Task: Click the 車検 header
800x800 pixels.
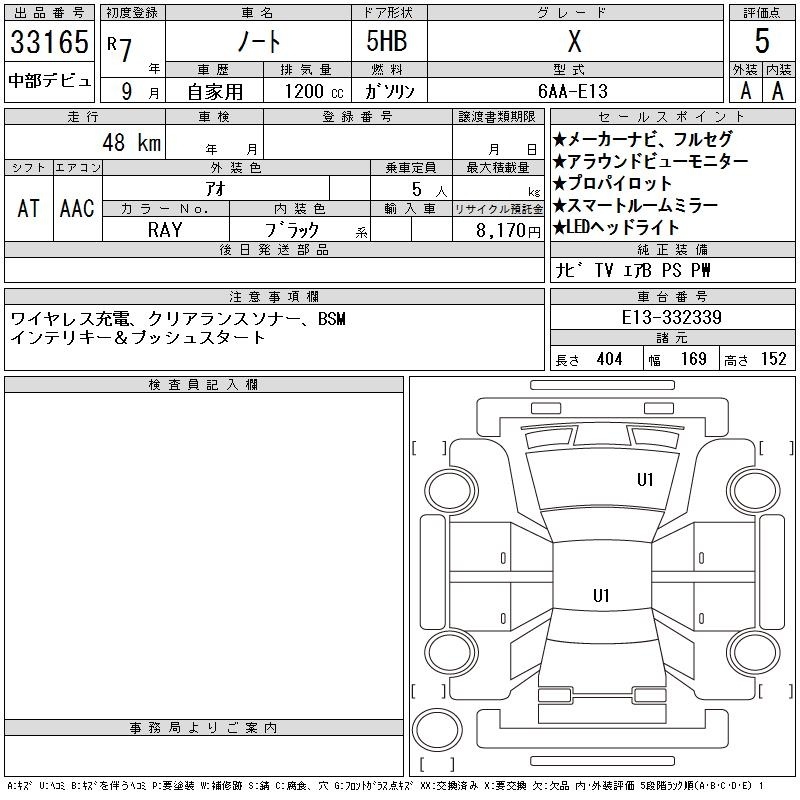Action: point(214,116)
